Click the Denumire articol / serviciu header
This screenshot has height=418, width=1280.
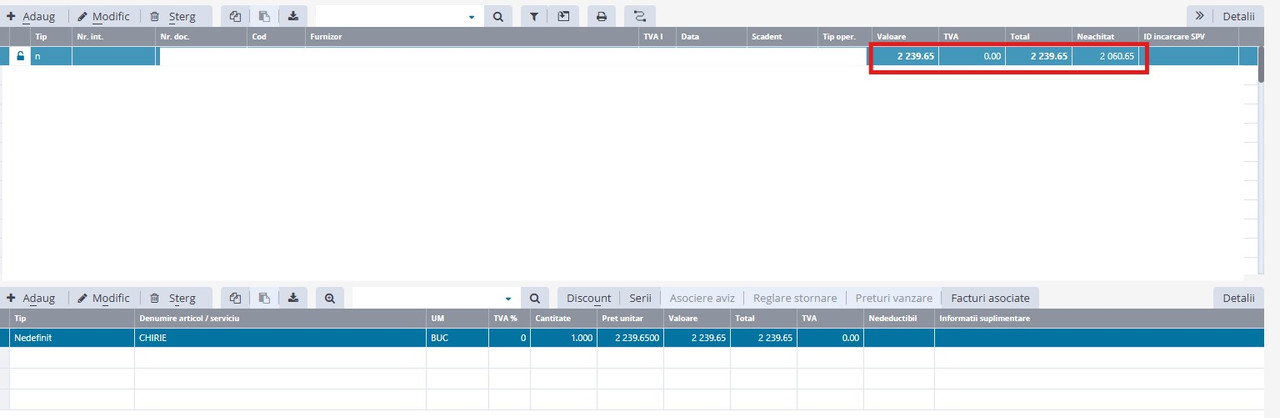[280, 318]
